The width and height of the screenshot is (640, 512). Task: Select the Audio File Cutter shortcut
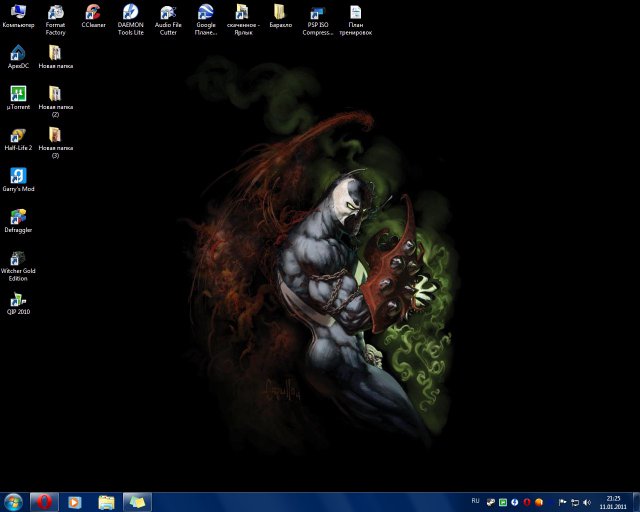(167, 13)
